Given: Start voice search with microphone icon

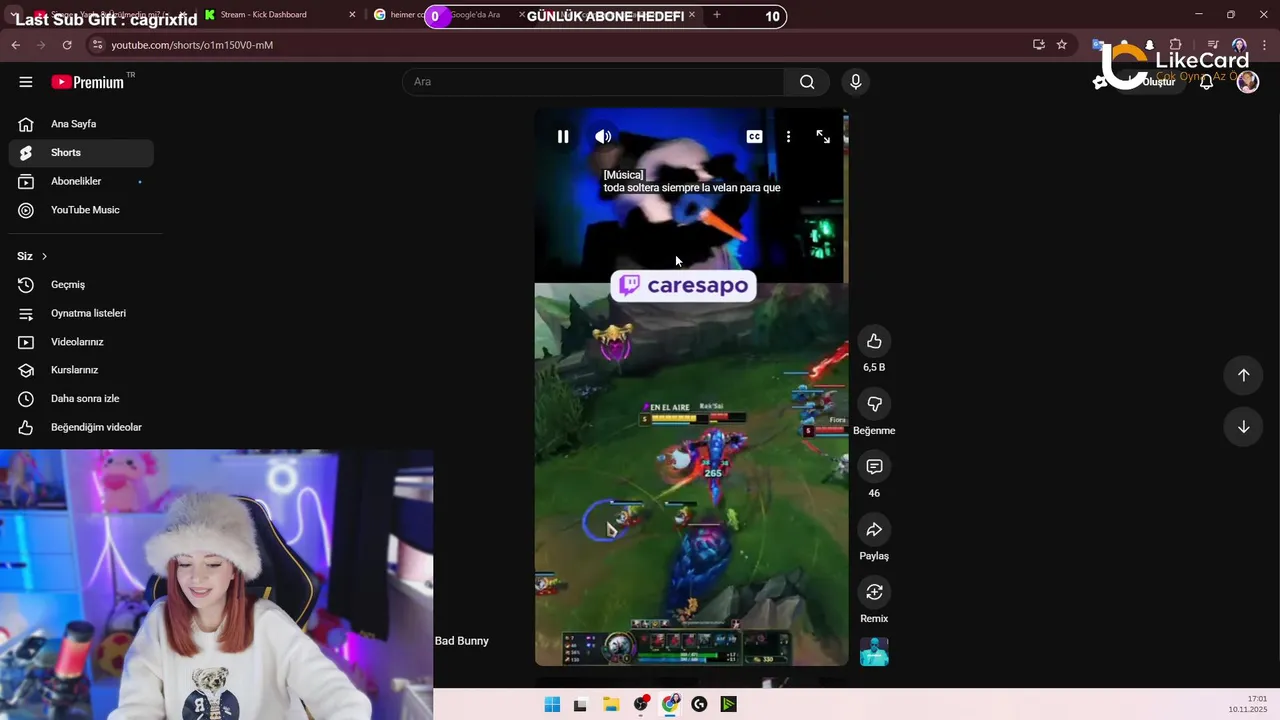Looking at the screenshot, I should [855, 82].
